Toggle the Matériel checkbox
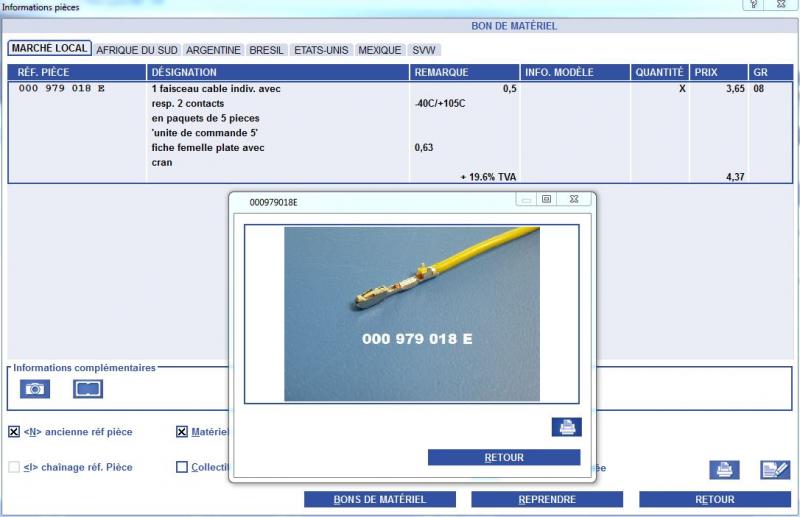 tap(182, 432)
